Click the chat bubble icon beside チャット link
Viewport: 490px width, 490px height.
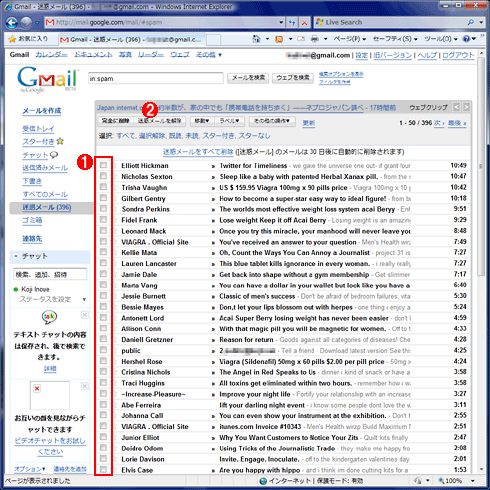[x=54, y=155]
